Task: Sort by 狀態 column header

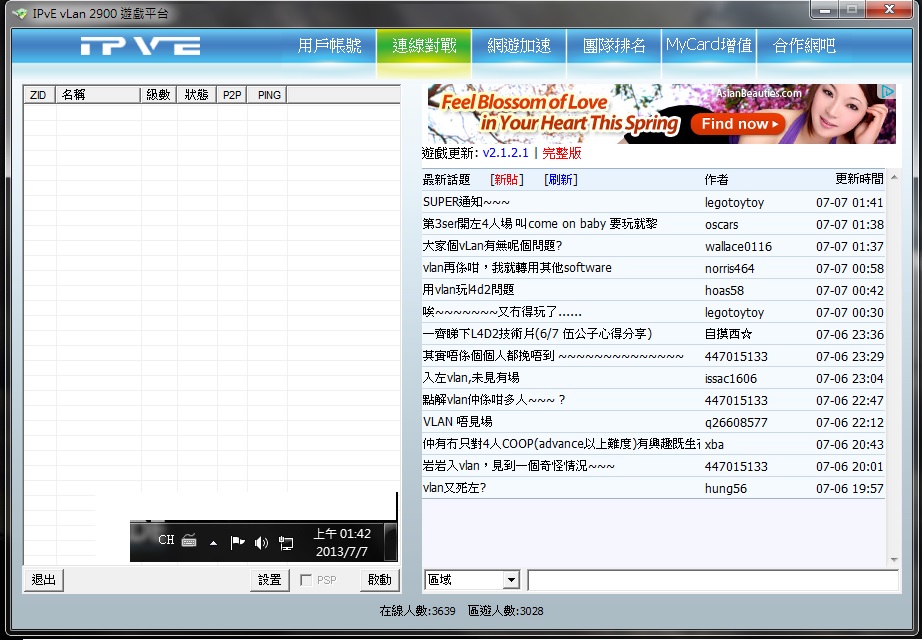Action: tap(196, 95)
